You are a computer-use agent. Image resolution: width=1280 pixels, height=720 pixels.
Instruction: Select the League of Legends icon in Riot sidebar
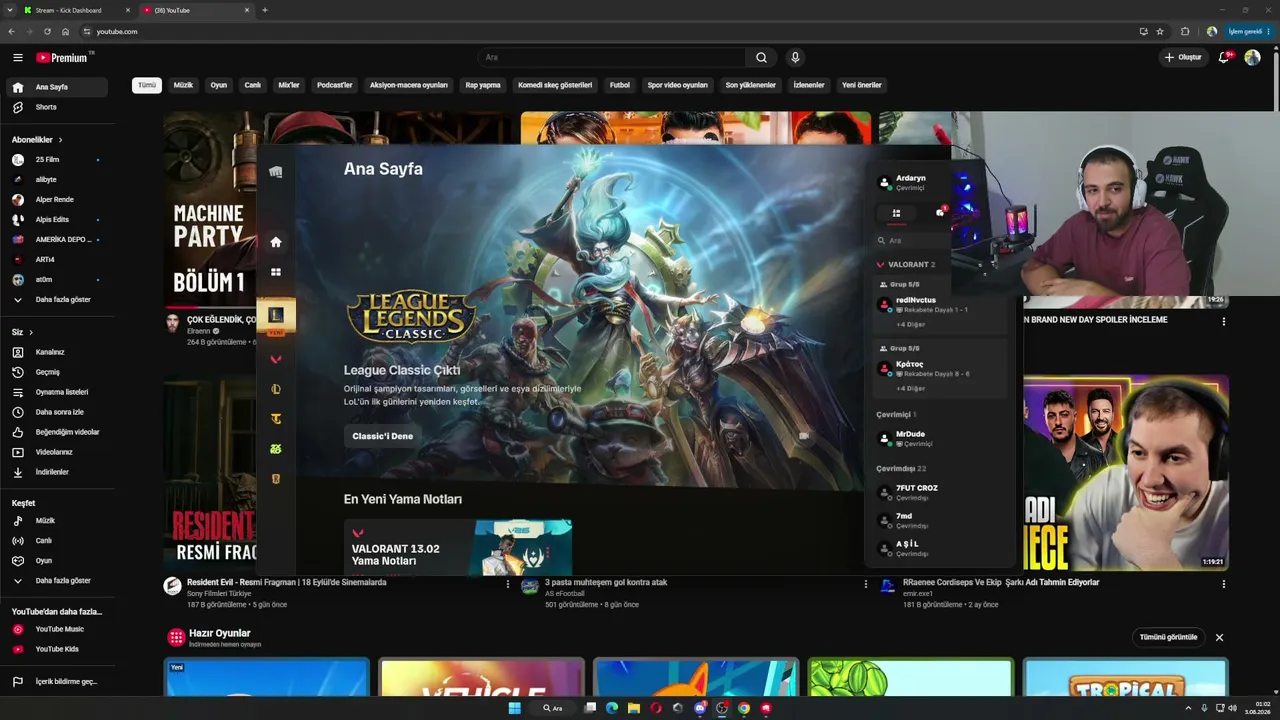click(276, 389)
